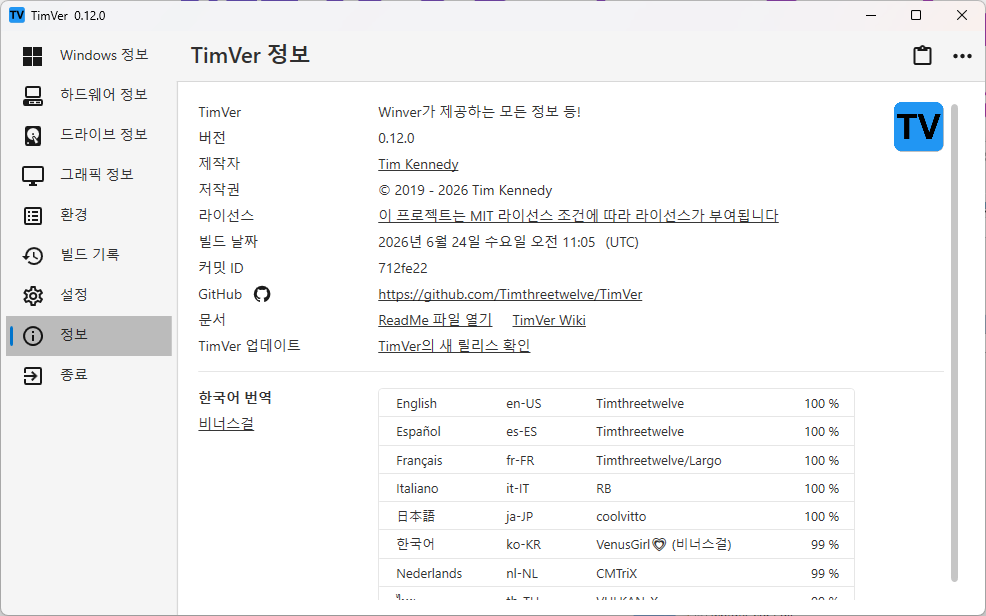Screen dimensions: 986x616
Task: Click the fr-FR language code cell
Action: (x=520, y=461)
